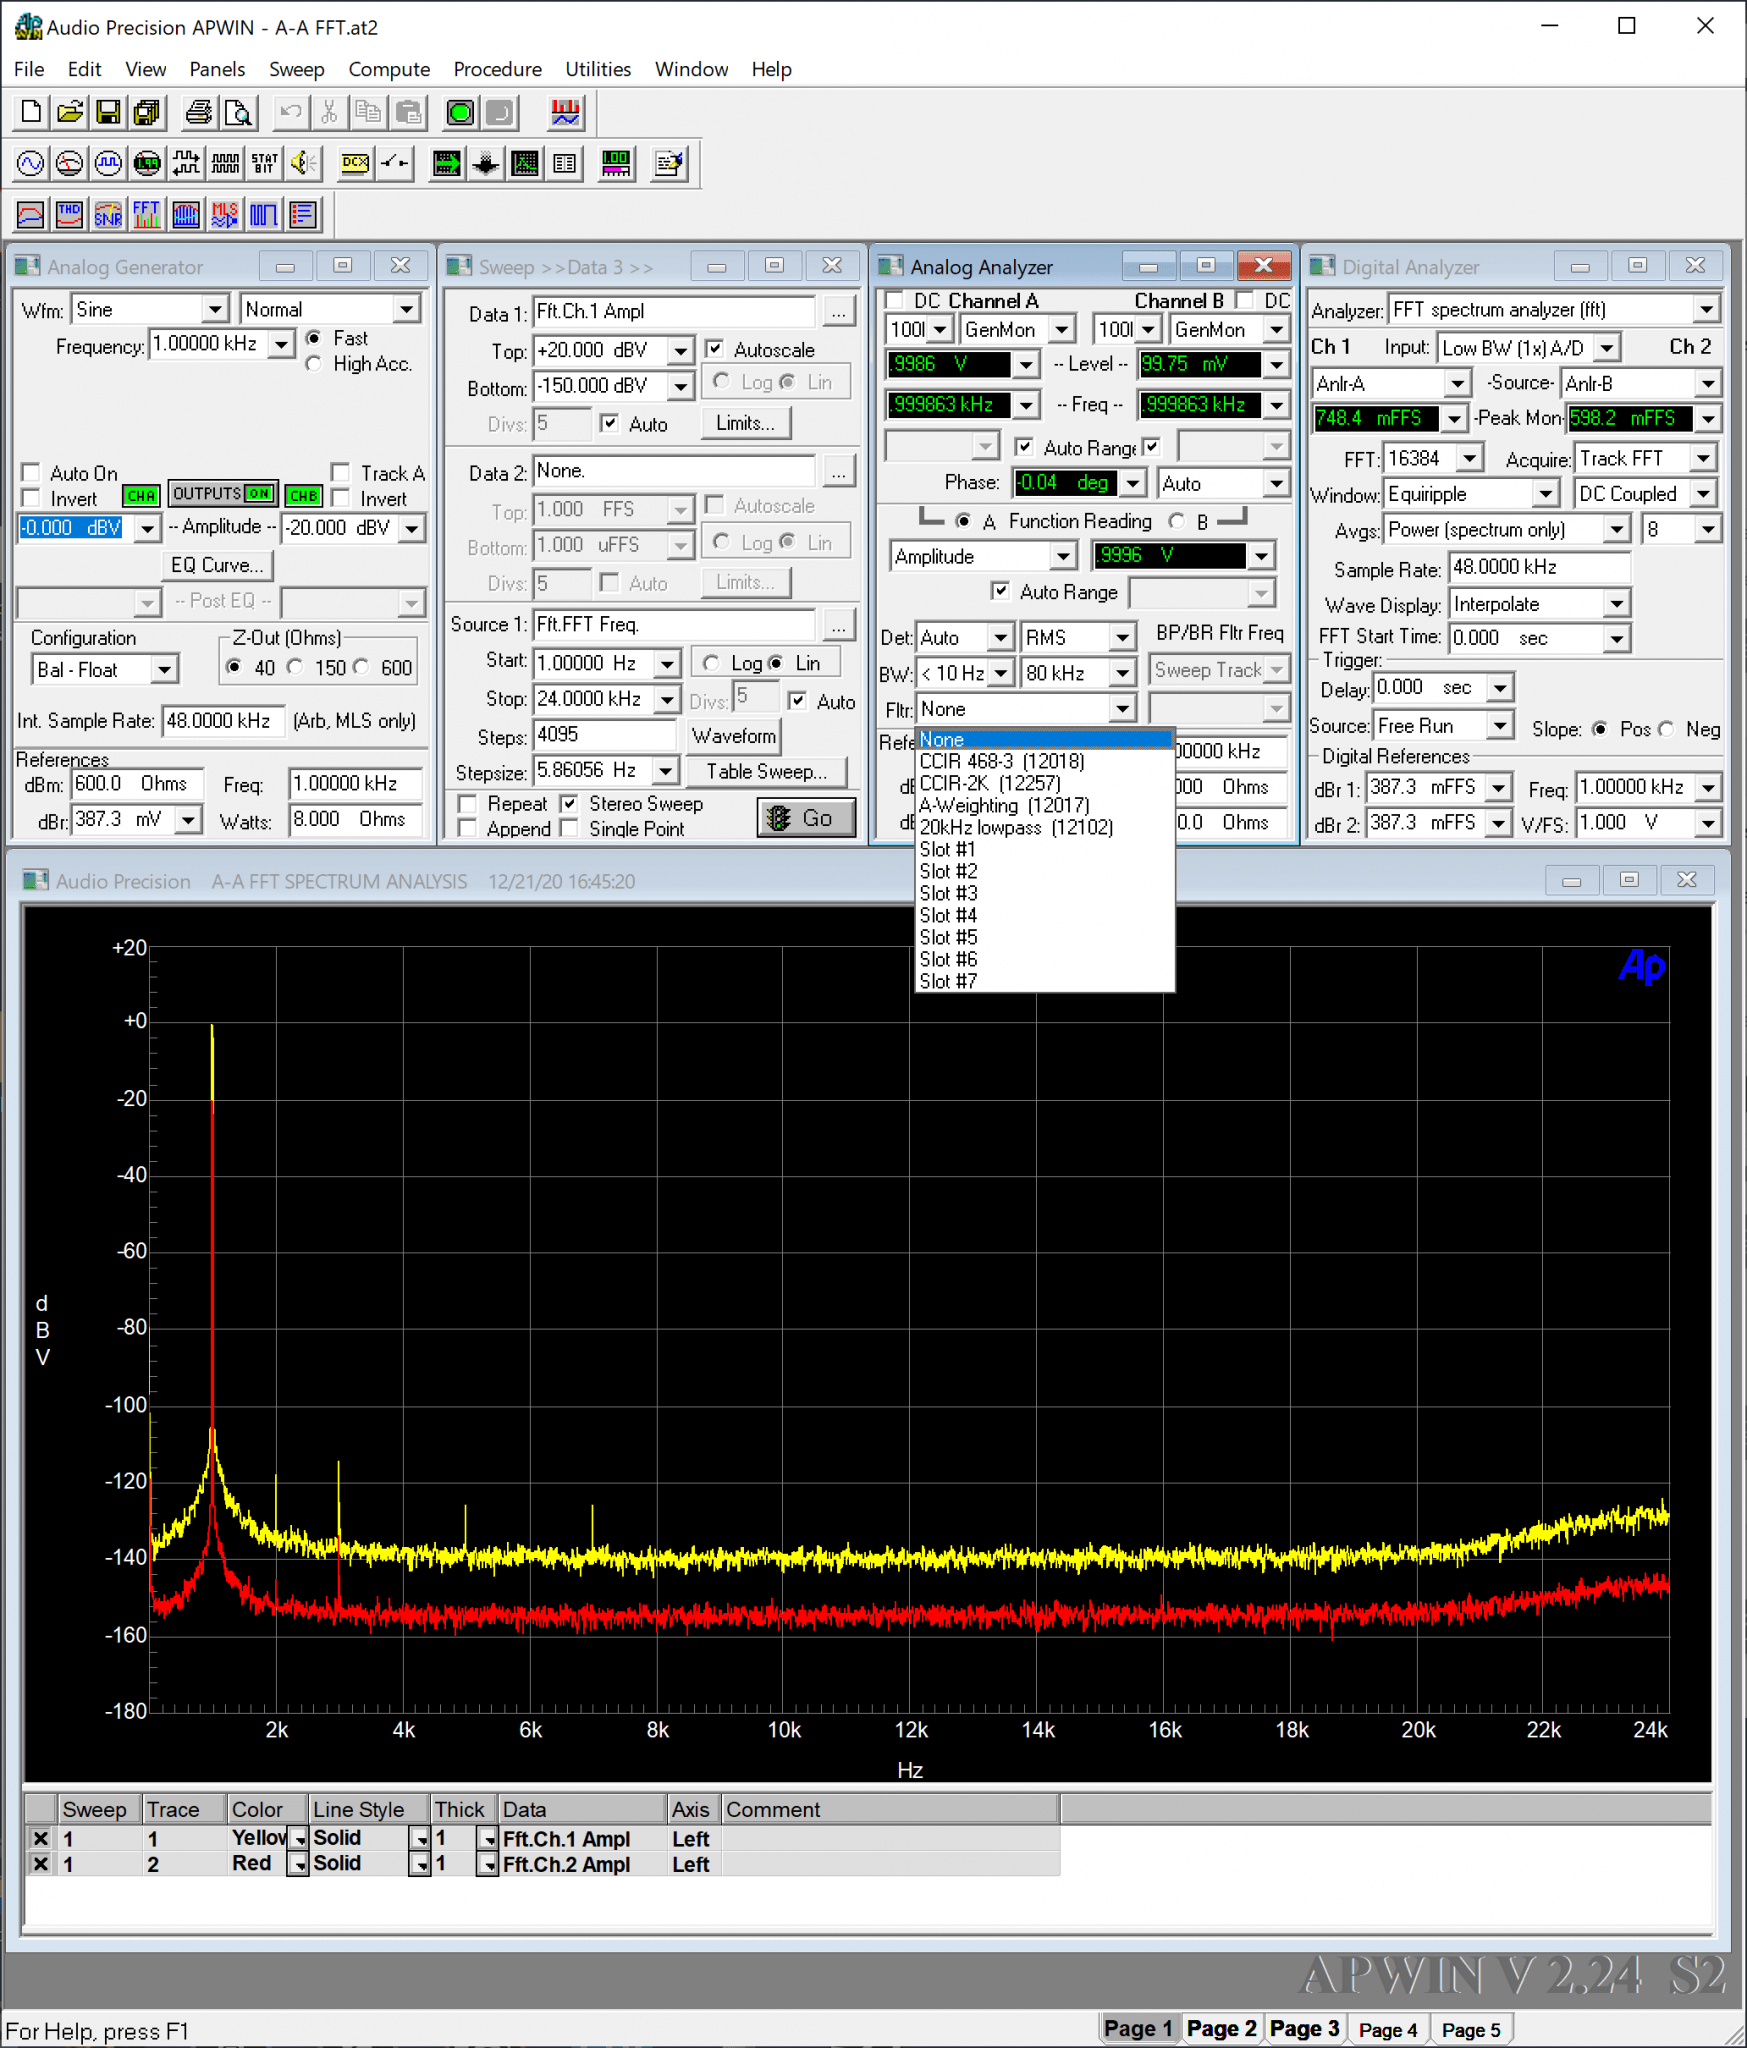Open Det Auto detector dropdown
The height and width of the screenshot is (2048, 1747).
pyautogui.click(x=1000, y=638)
